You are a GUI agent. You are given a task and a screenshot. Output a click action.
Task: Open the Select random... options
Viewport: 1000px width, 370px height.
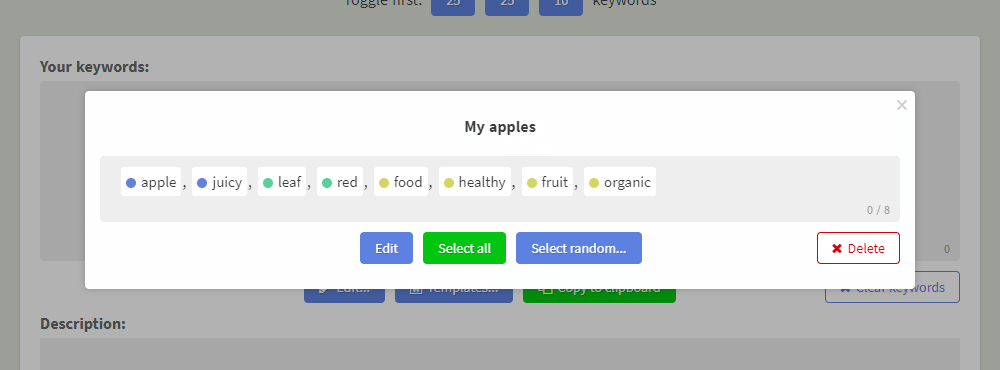[x=579, y=248]
